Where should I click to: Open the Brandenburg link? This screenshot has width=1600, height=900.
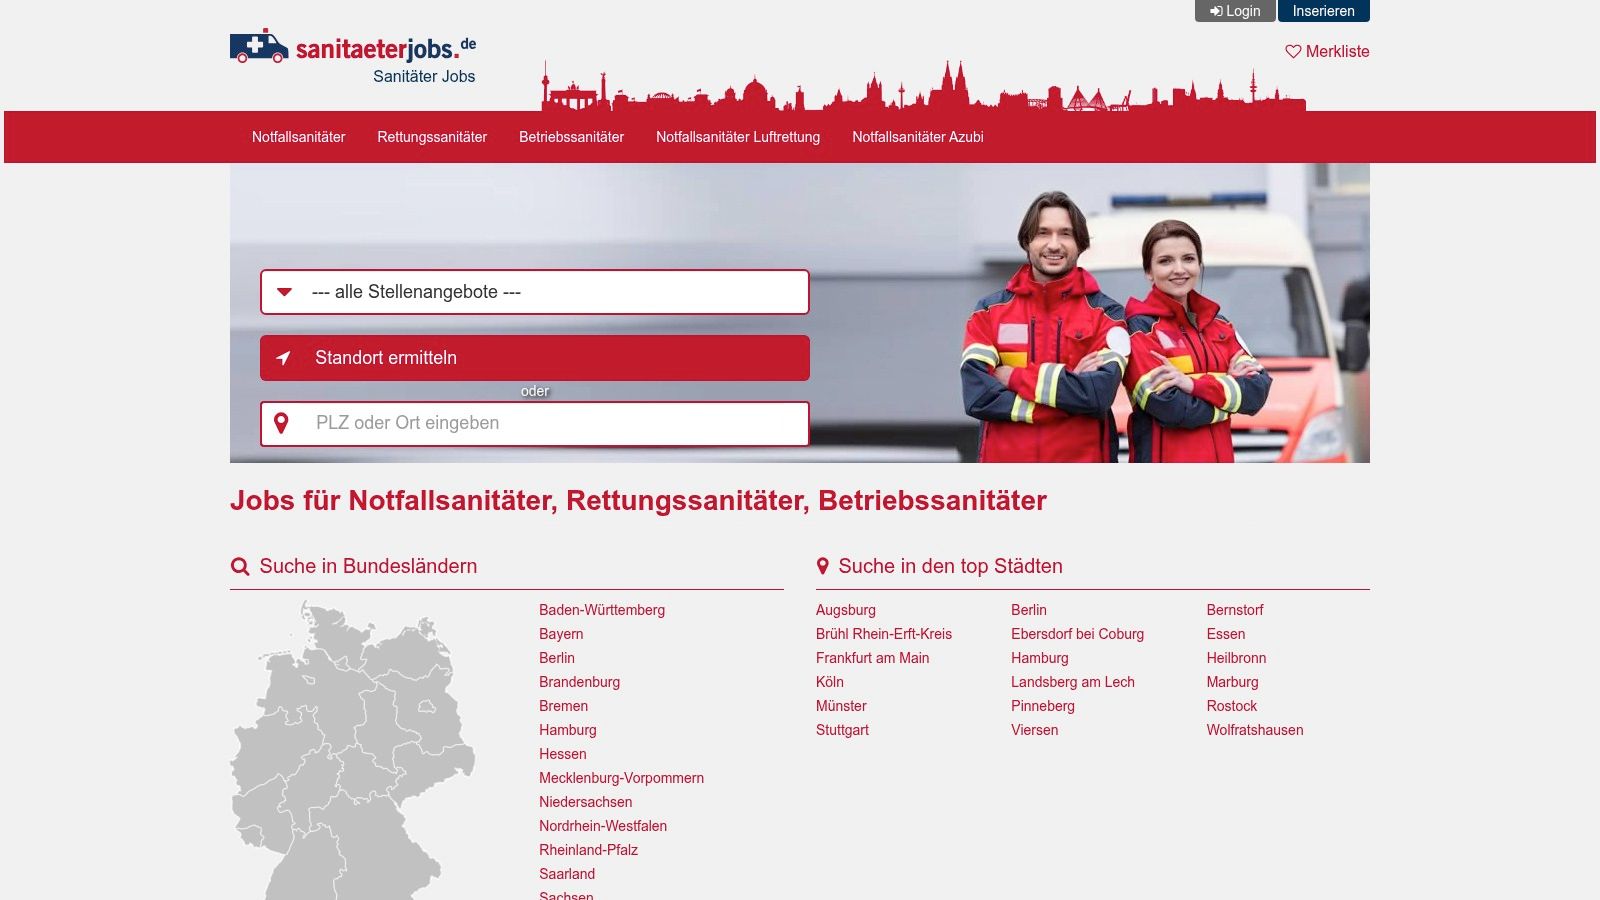pyautogui.click(x=579, y=682)
